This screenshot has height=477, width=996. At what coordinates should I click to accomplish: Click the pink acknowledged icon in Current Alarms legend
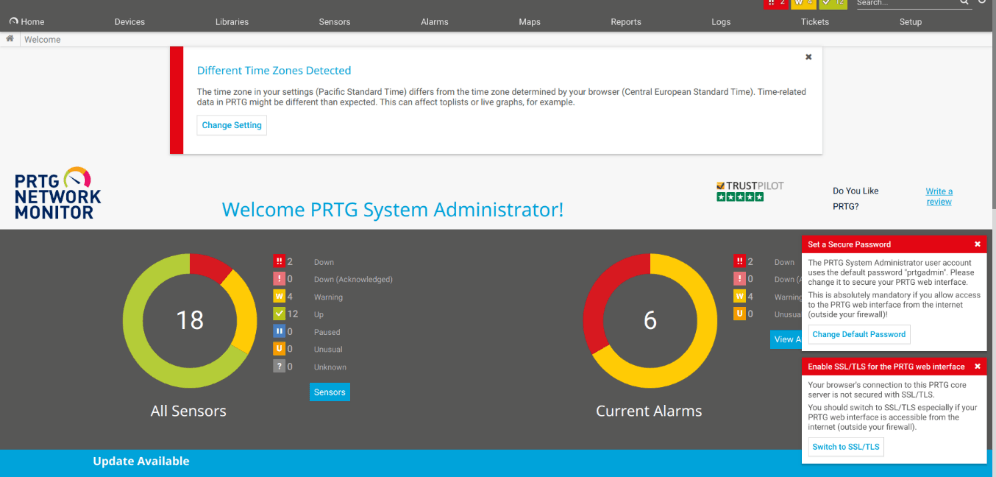(739, 279)
